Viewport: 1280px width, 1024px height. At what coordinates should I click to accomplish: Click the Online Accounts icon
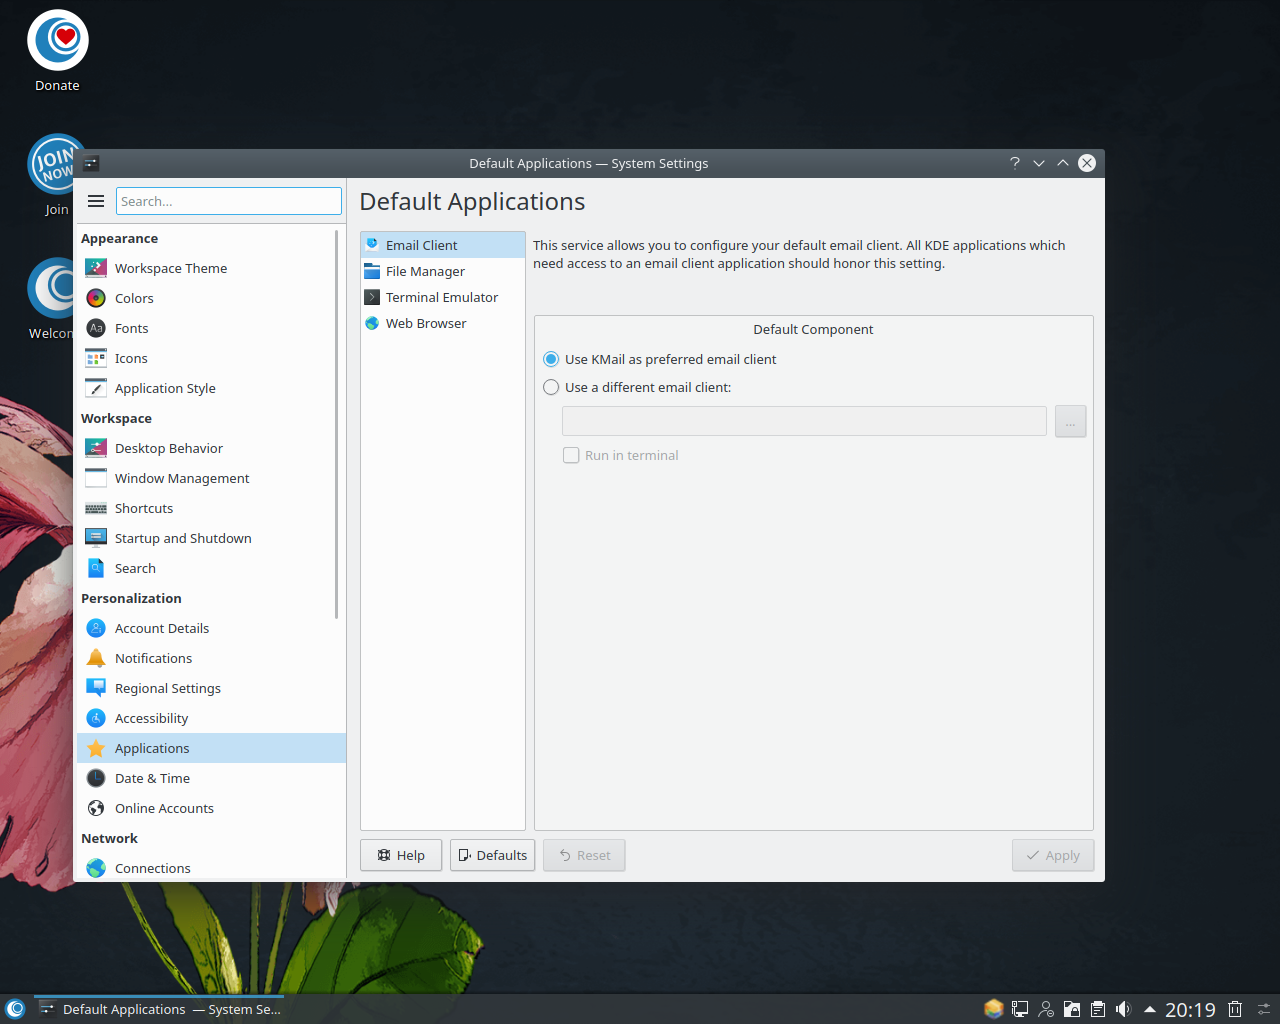pyautogui.click(x=96, y=808)
